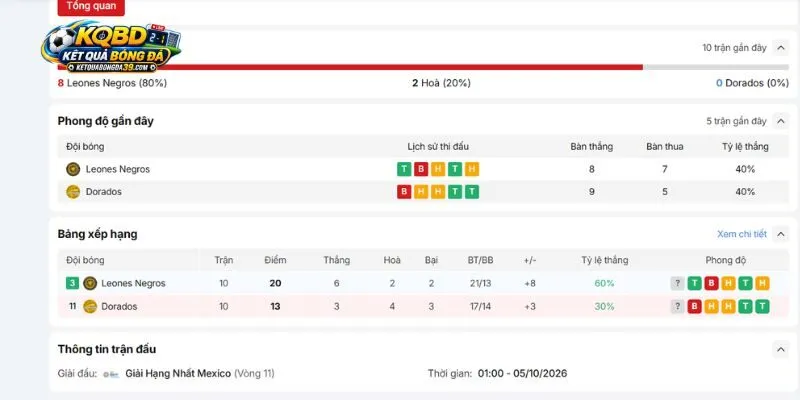Click the green rank 3 badge

click(x=72, y=283)
